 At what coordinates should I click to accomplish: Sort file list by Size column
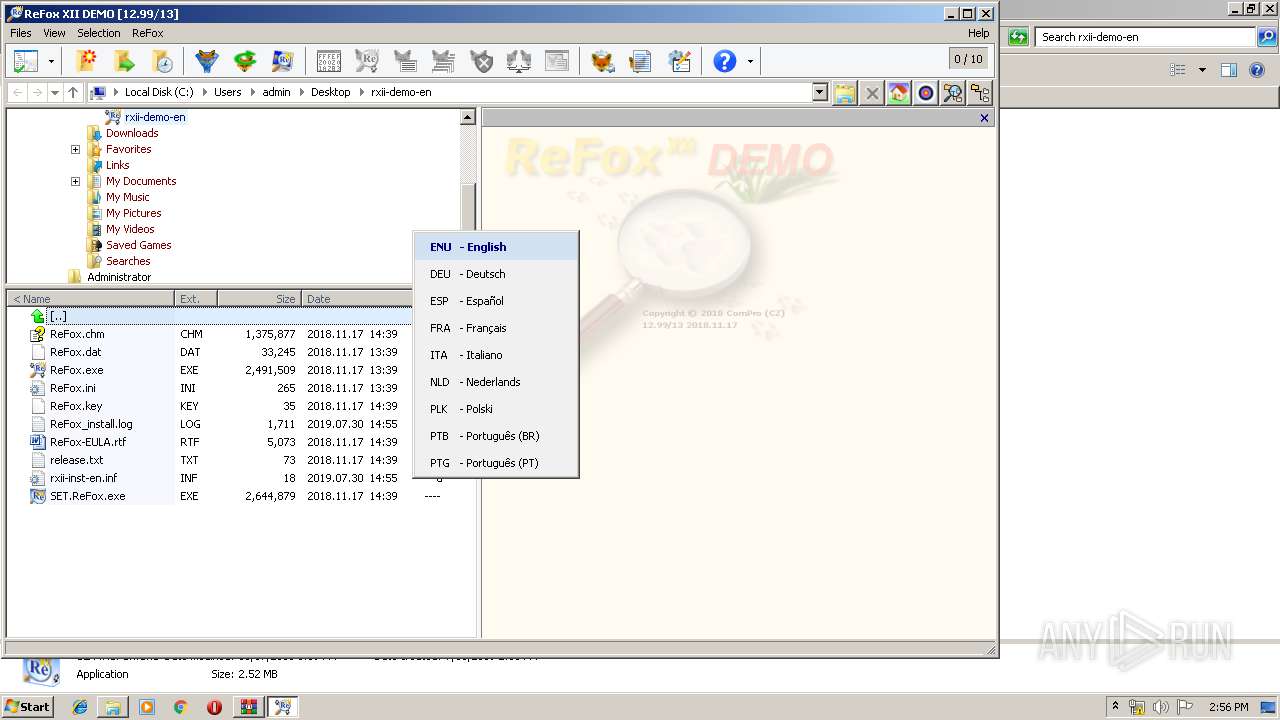[260, 299]
